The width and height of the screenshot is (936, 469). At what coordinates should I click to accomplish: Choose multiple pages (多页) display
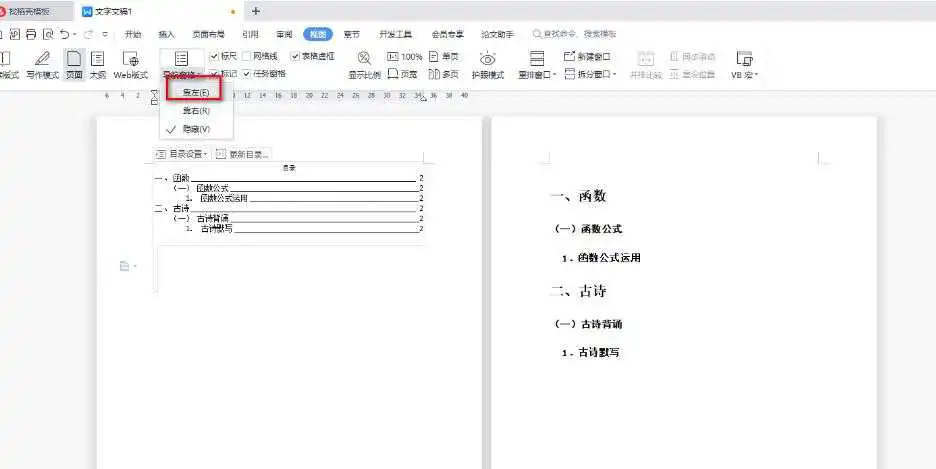(x=444, y=75)
